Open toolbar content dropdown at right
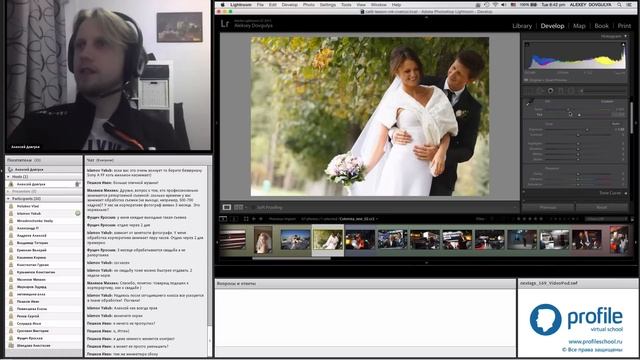The width and height of the screenshot is (640, 360). pyautogui.click(x=514, y=207)
